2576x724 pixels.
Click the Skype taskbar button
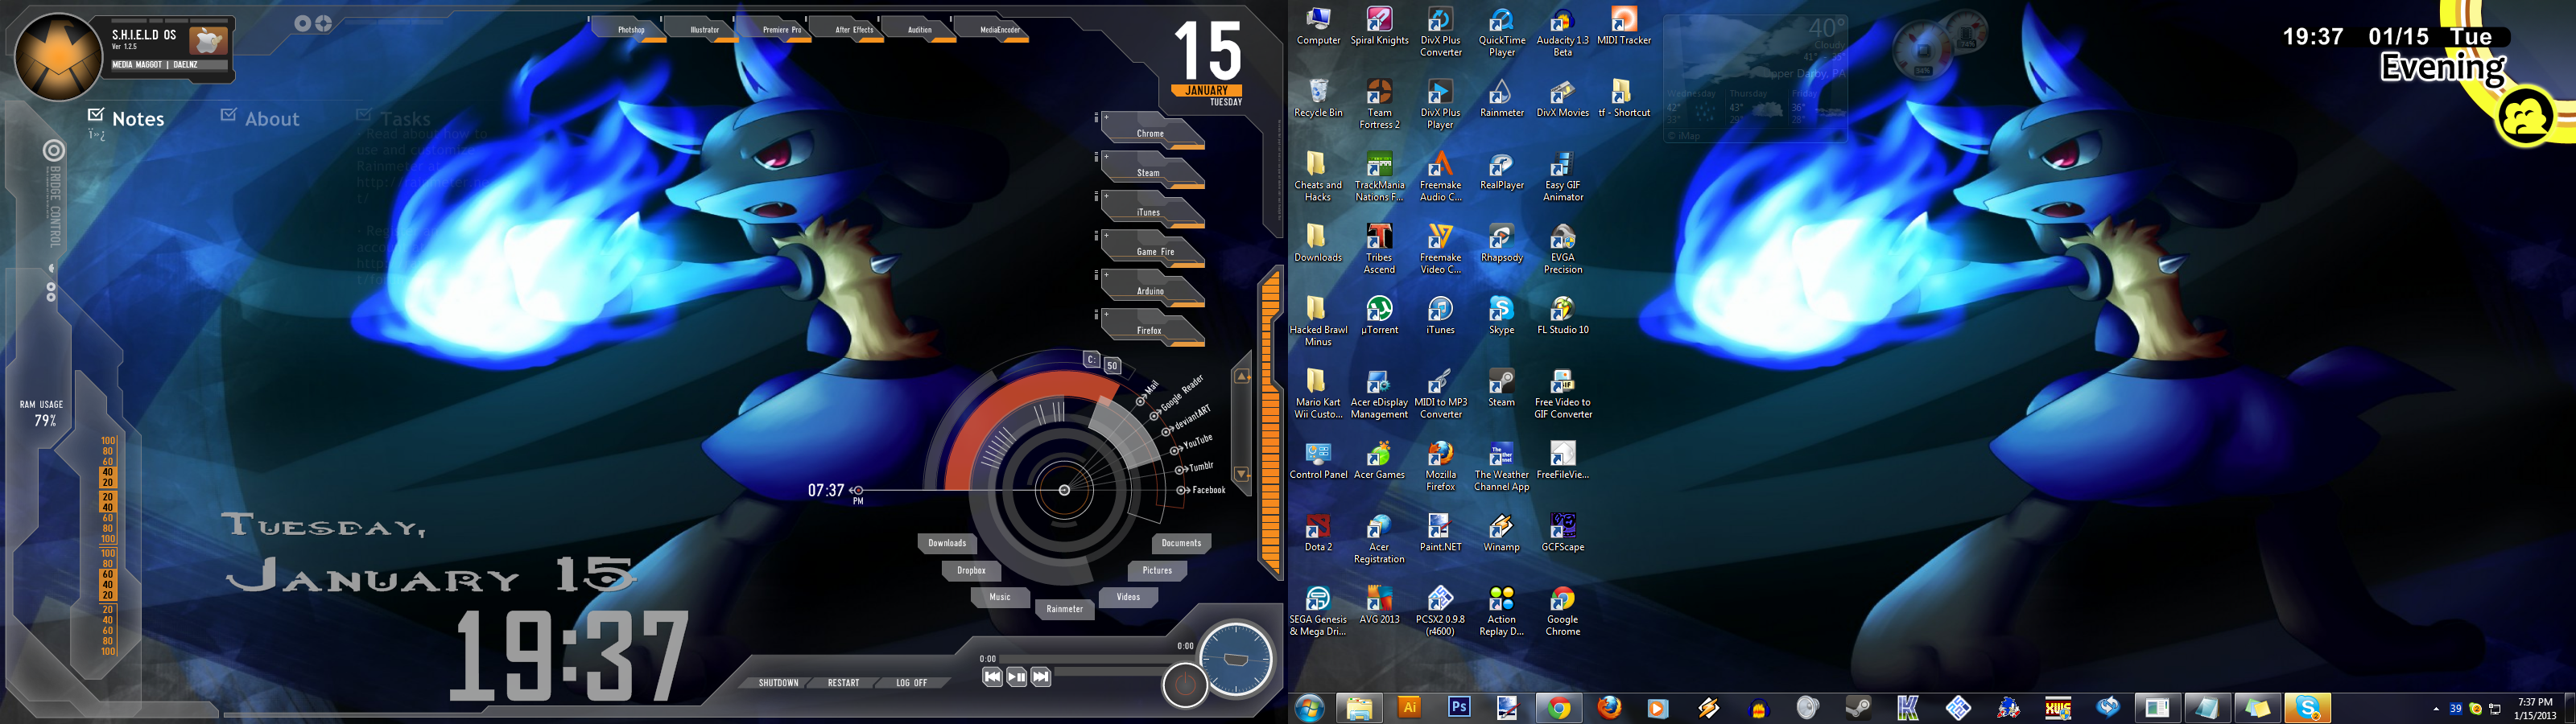pos(2307,707)
